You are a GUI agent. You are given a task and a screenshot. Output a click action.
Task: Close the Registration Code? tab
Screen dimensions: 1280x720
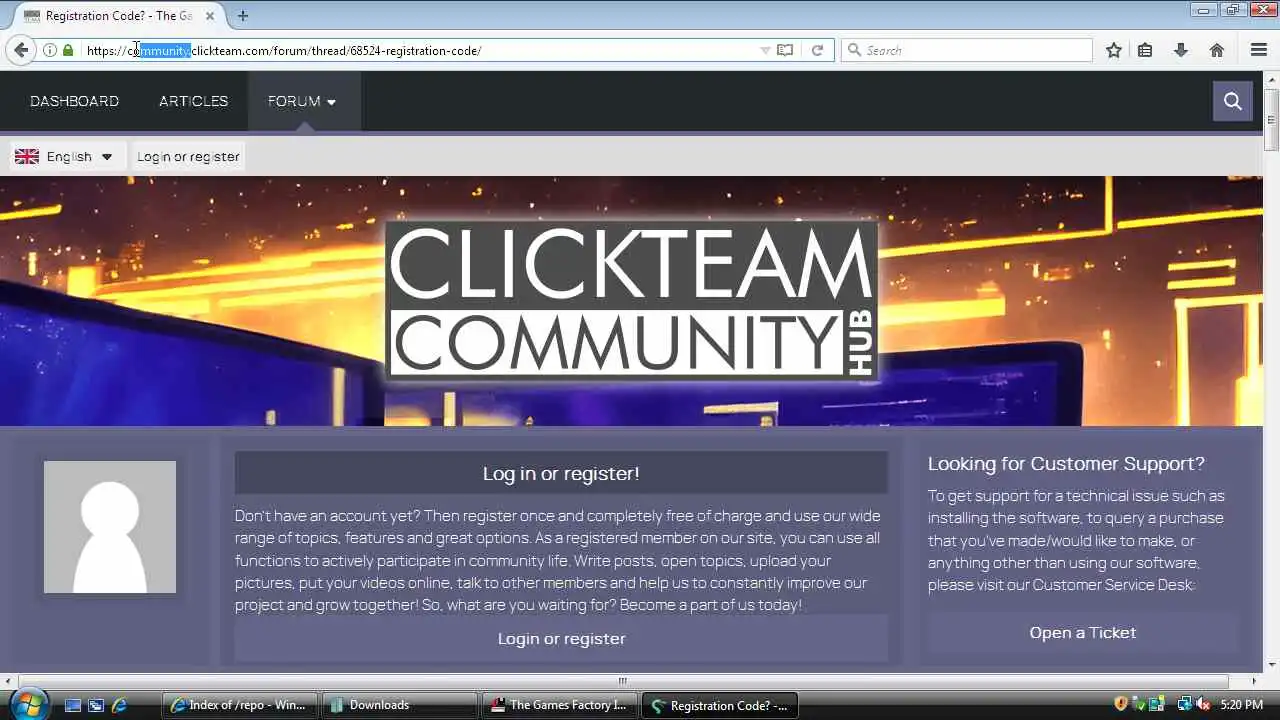coord(210,16)
